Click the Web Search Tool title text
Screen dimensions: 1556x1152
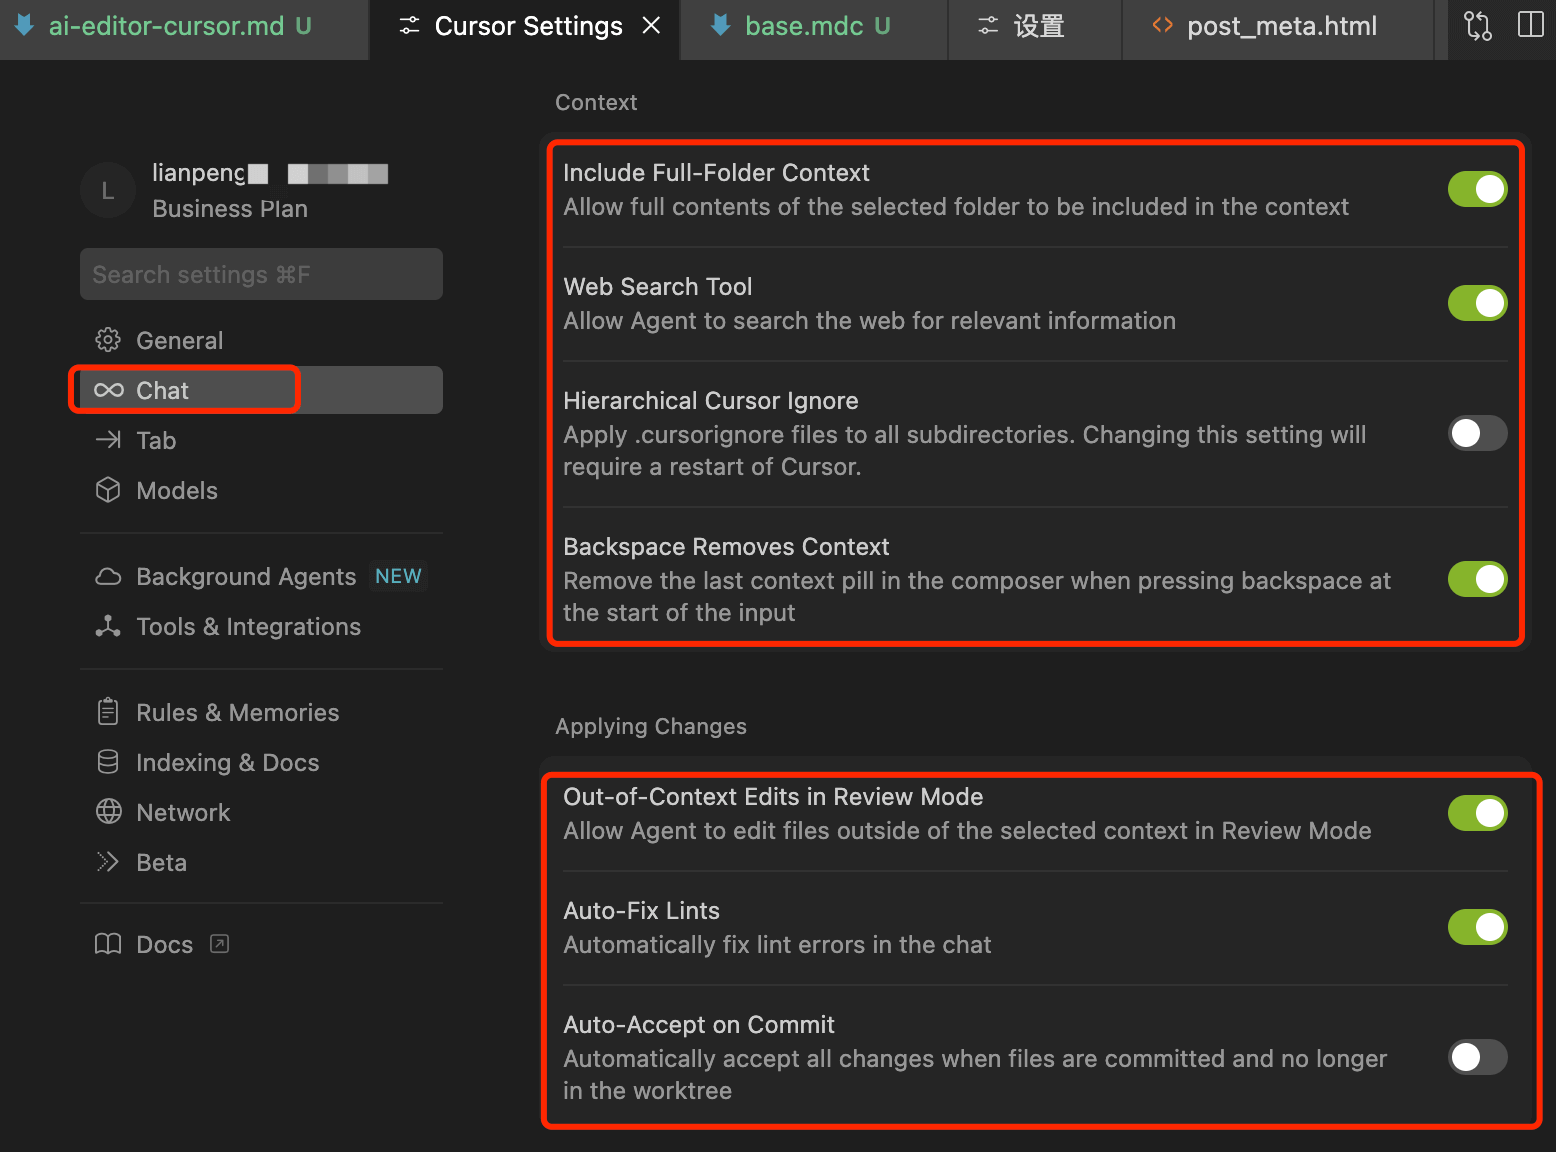[x=657, y=287]
